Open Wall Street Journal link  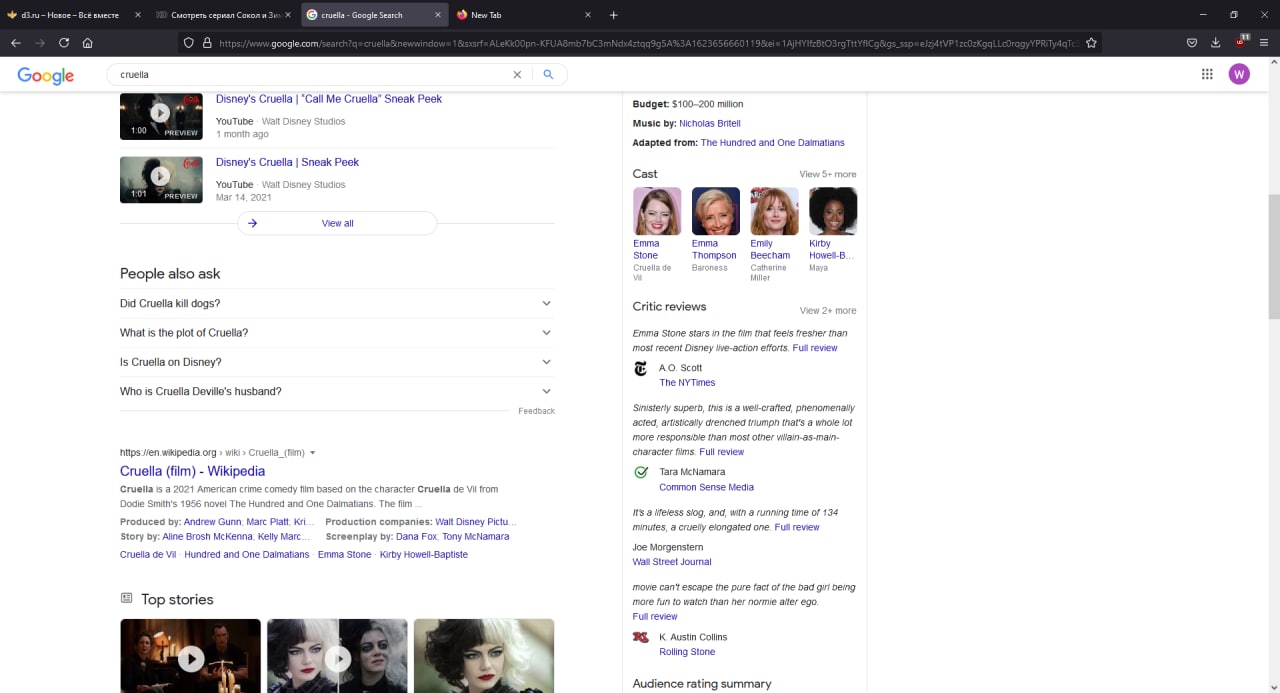[672, 562]
